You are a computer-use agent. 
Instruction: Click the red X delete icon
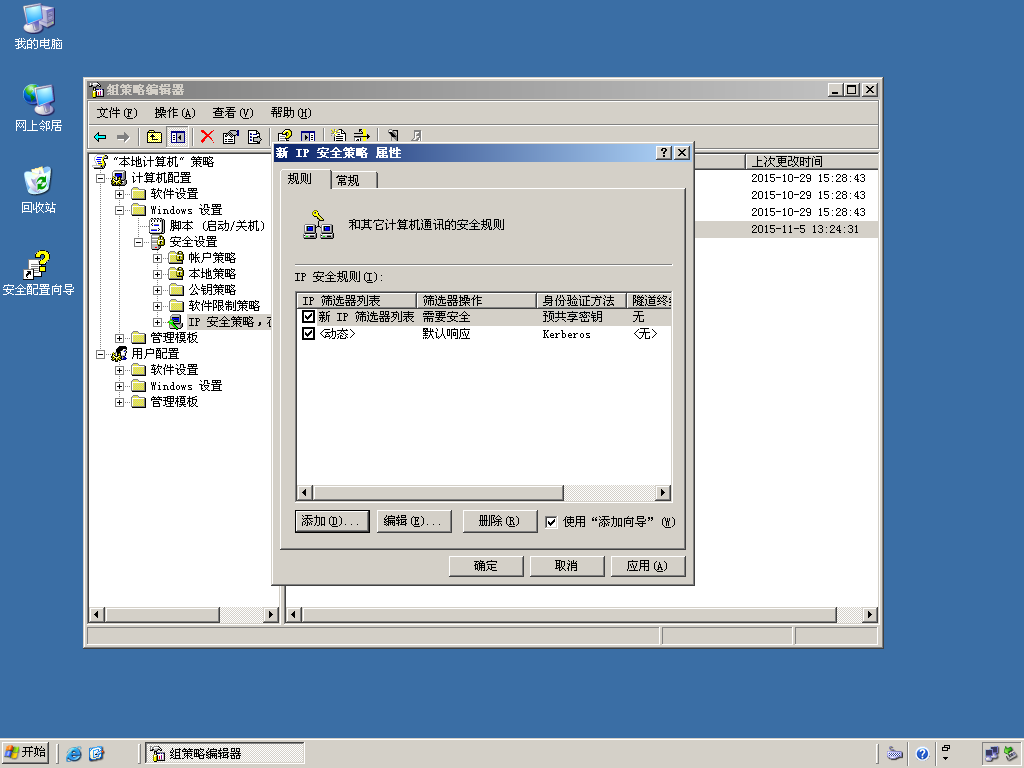tap(207, 136)
